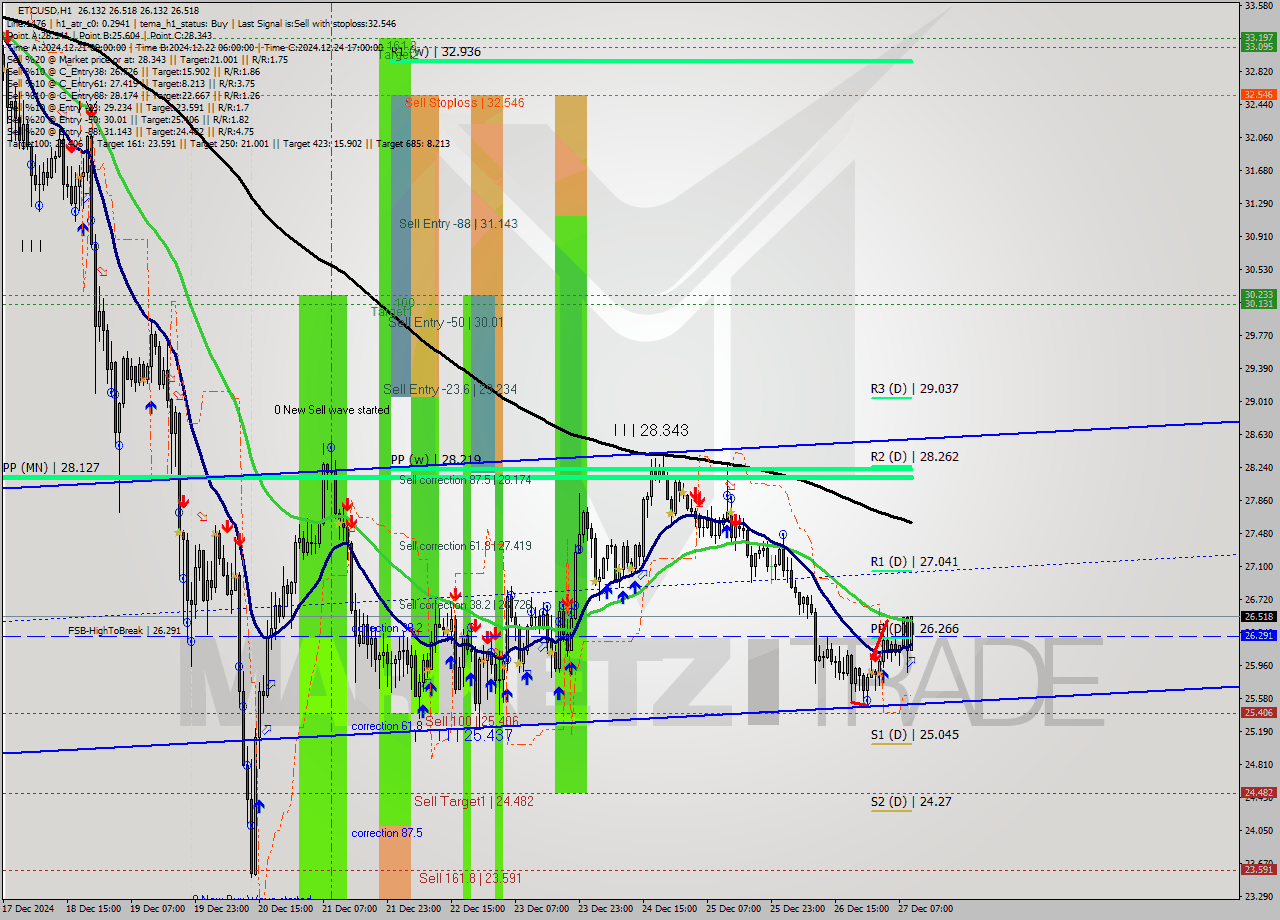The image size is (1280, 920).
Task: Click the Sell 100 25.406 label
Action: (472, 721)
